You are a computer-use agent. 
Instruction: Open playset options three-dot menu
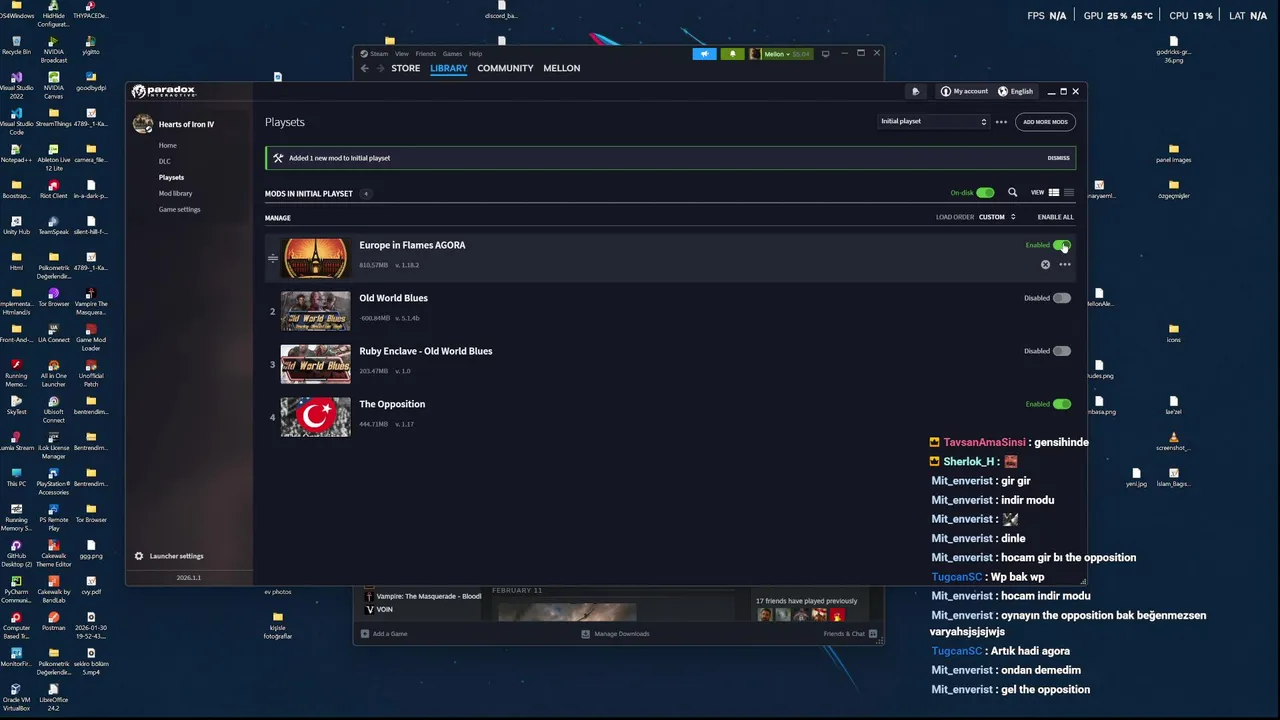pos(1001,122)
